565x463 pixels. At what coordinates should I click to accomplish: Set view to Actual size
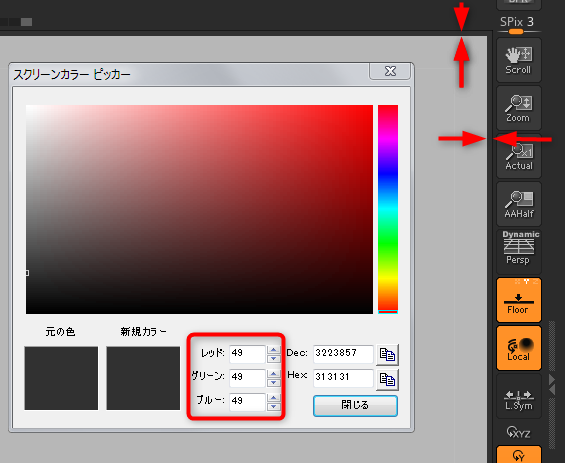click(x=519, y=156)
